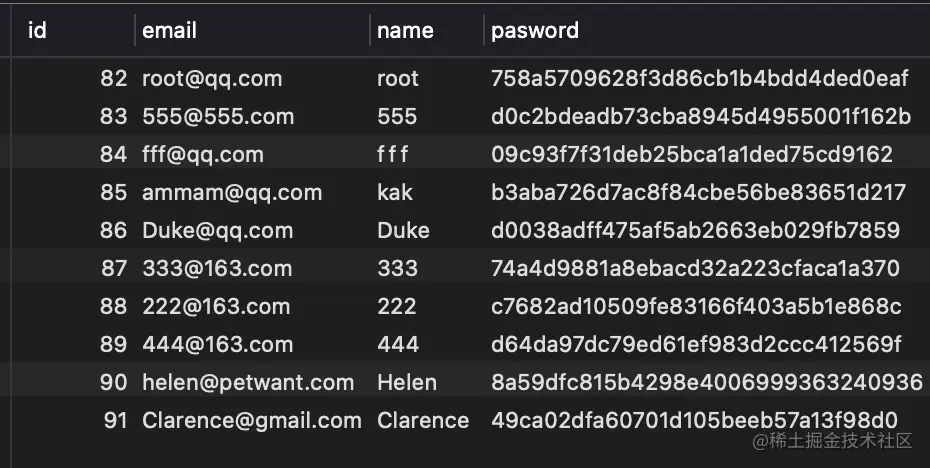Select the 333@163.com email cell
Screen dimensions: 930x468
click(x=217, y=269)
